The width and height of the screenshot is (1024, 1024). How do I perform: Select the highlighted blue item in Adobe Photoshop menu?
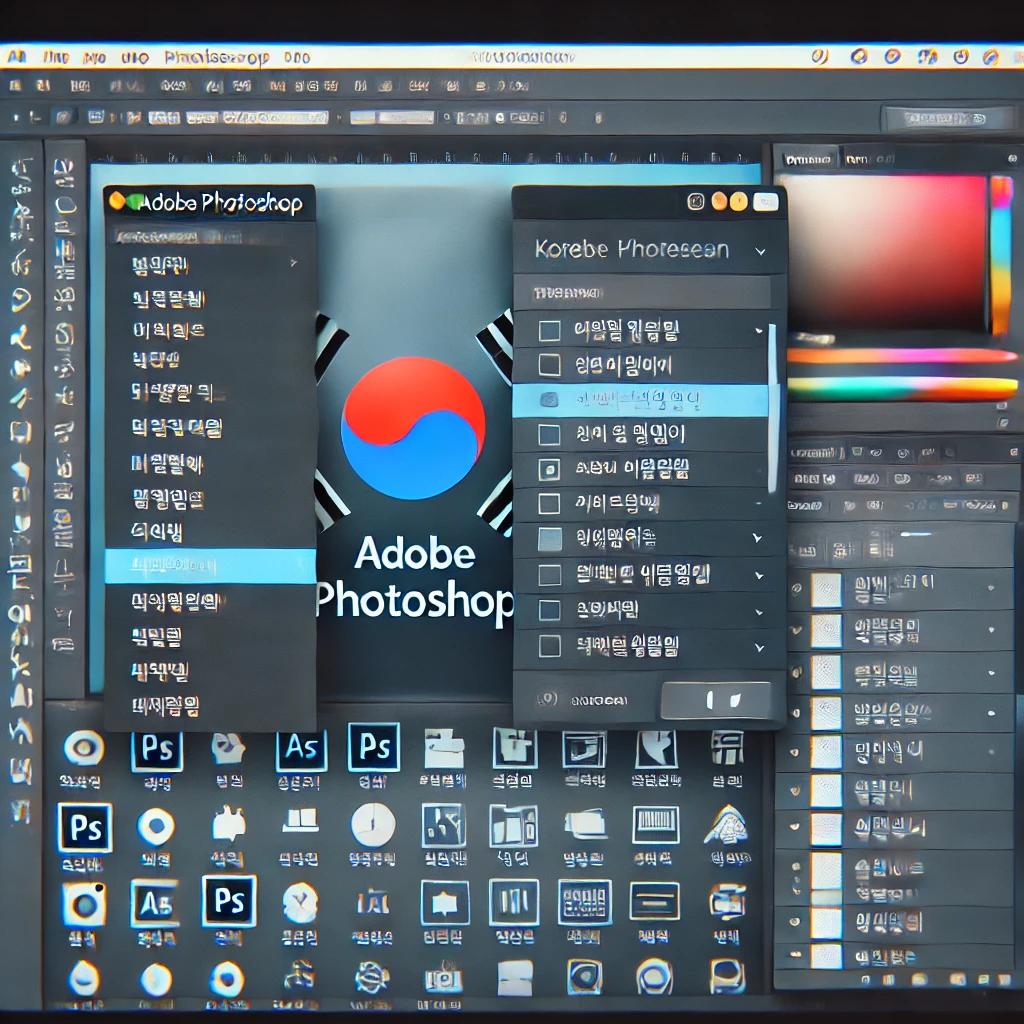tap(210, 566)
